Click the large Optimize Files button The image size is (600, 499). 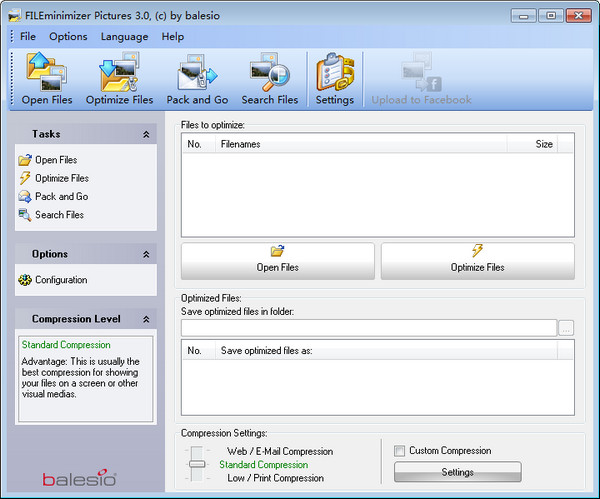(x=478, y=261)
